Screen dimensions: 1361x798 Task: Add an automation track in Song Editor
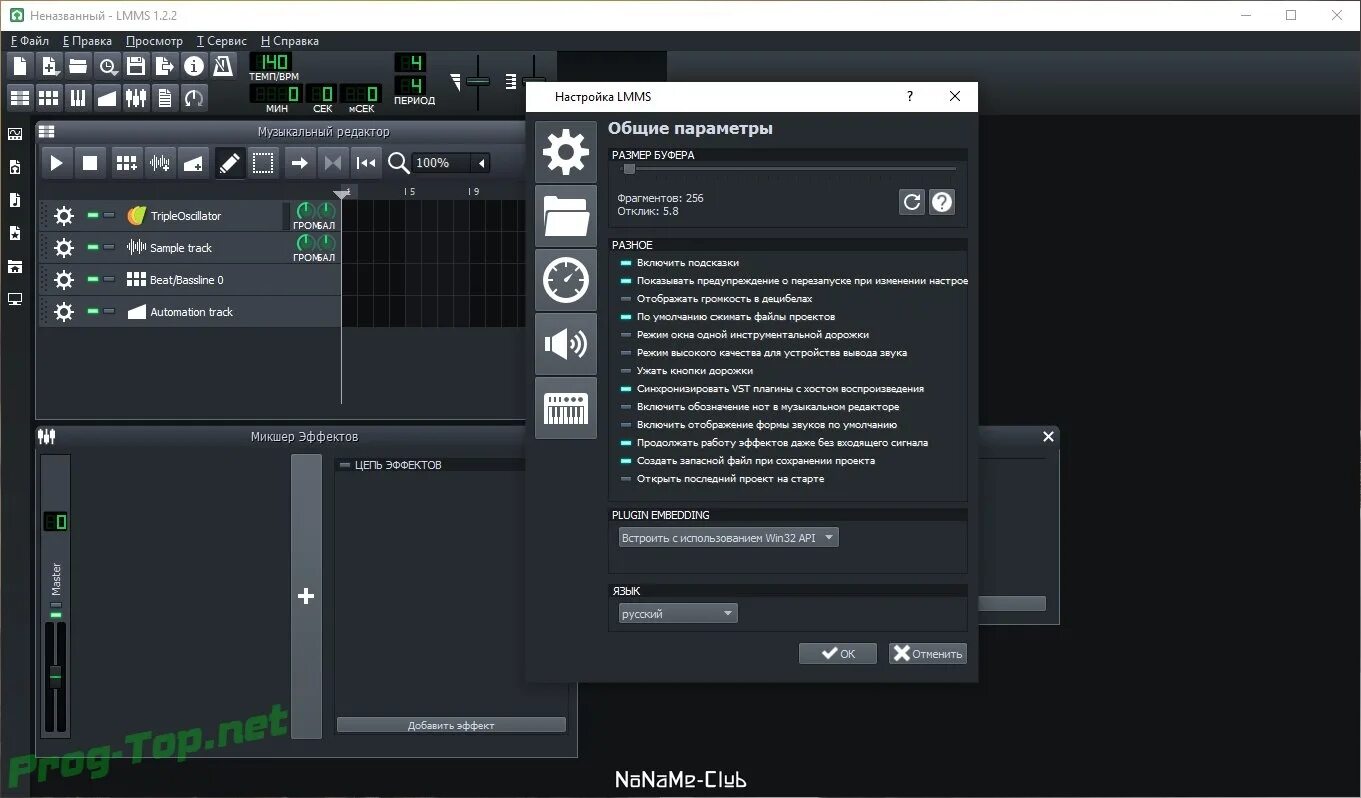click(194, 163)
